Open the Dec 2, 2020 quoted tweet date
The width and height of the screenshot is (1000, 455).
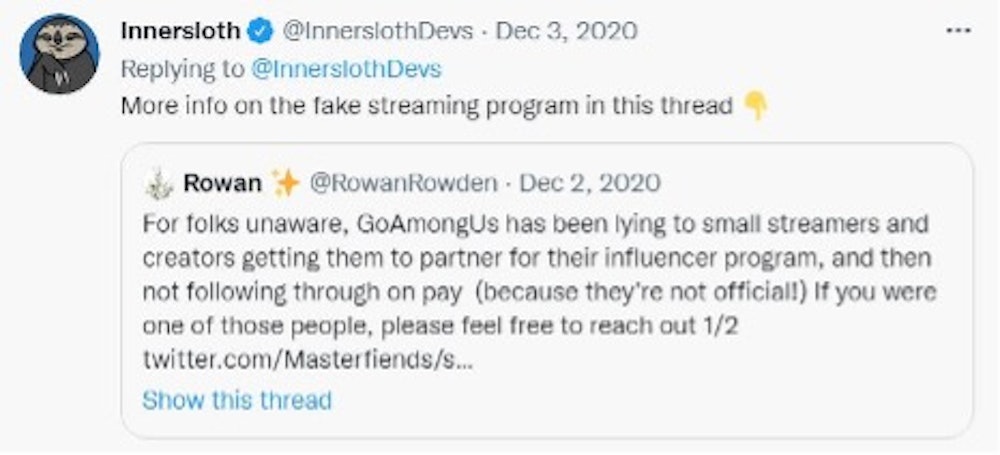point(590,184)
